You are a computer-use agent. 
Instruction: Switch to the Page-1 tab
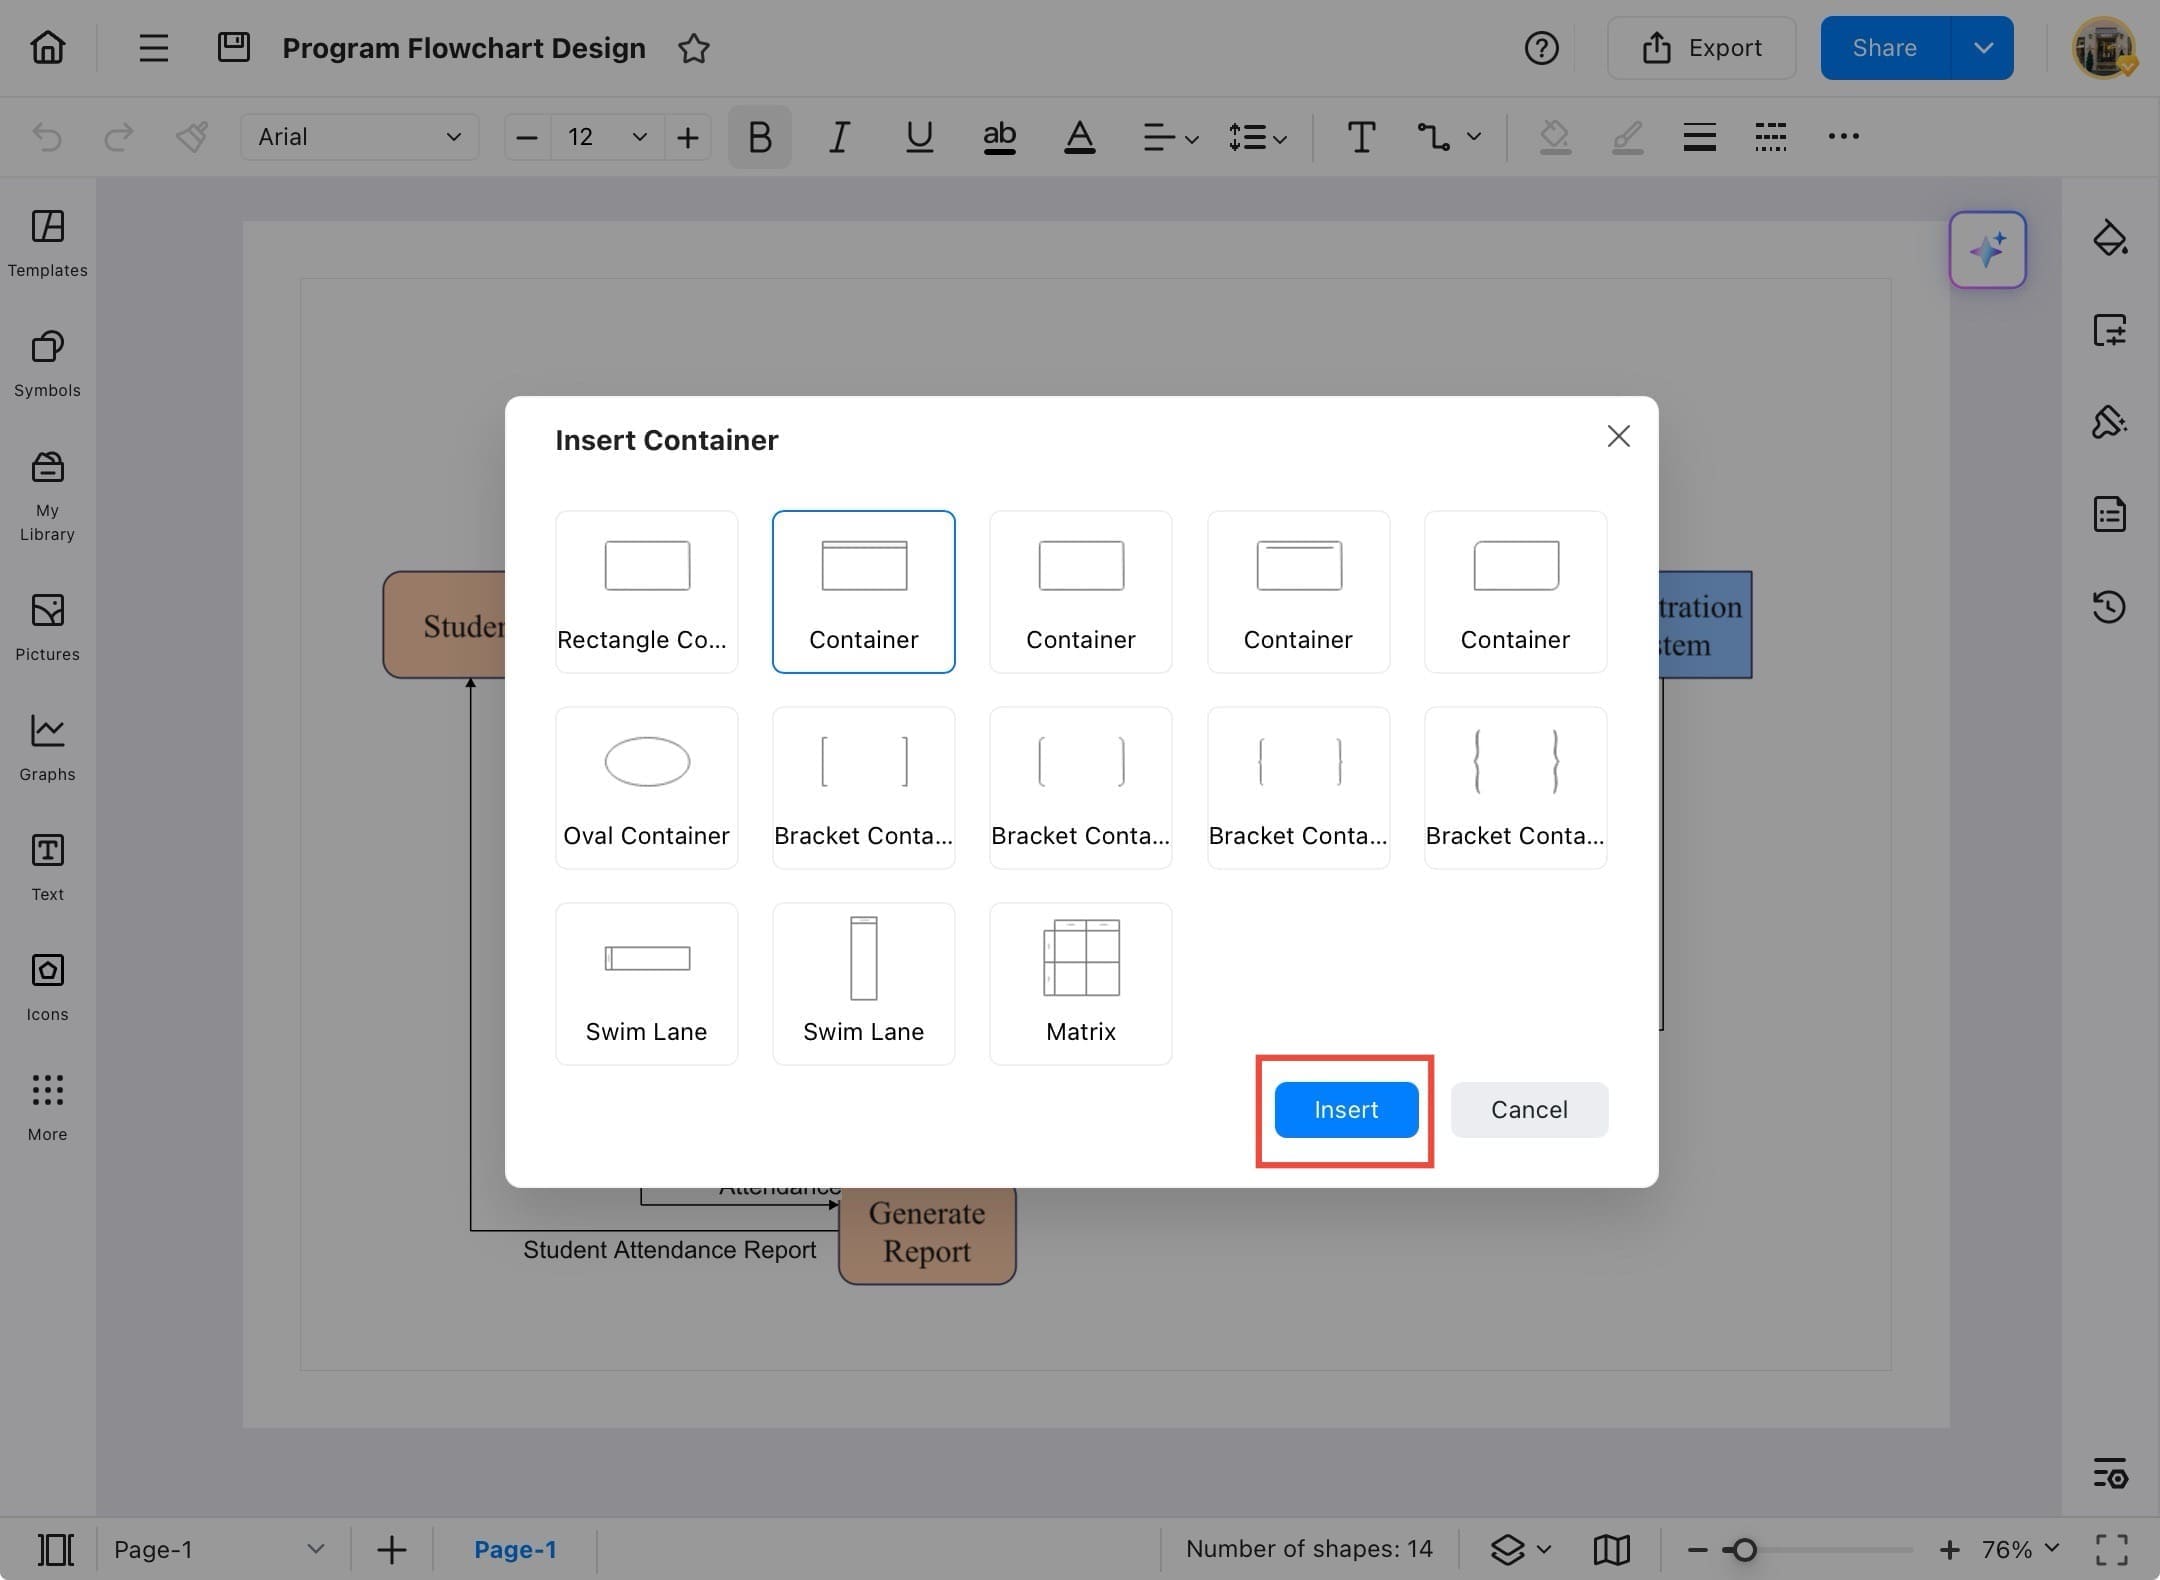[514, 1549]
